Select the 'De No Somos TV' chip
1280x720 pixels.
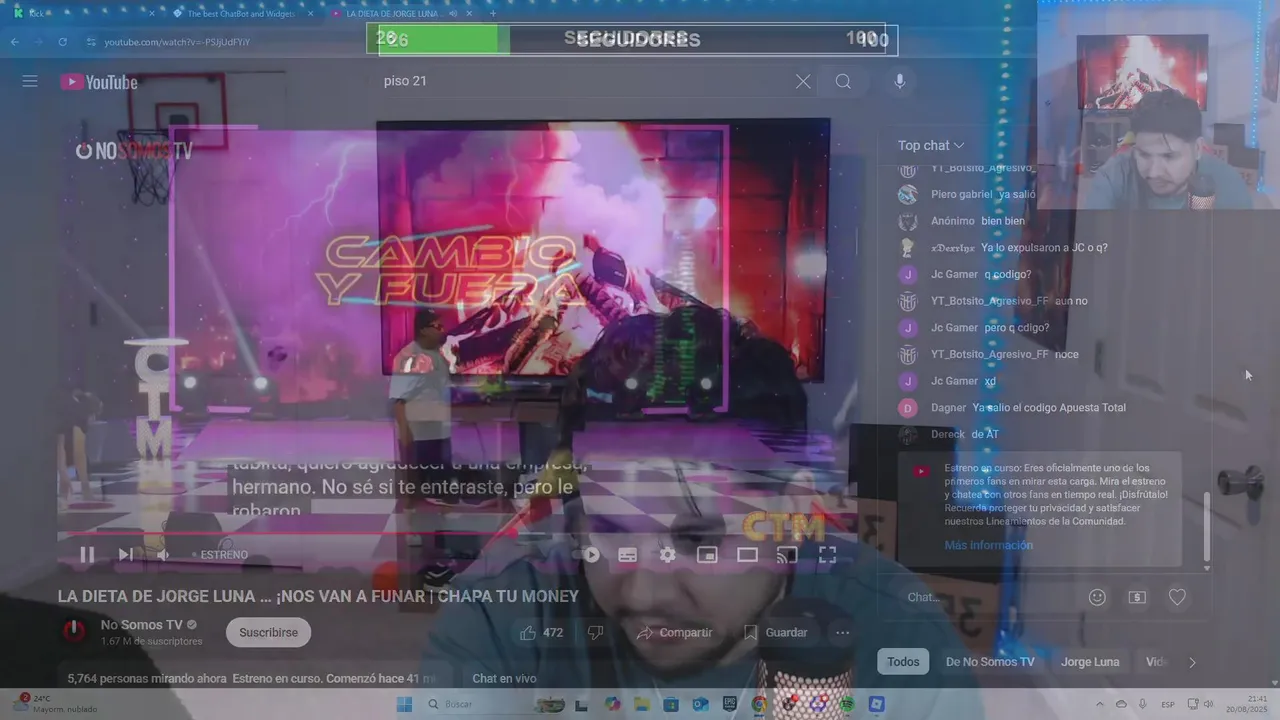pos(990,662)
